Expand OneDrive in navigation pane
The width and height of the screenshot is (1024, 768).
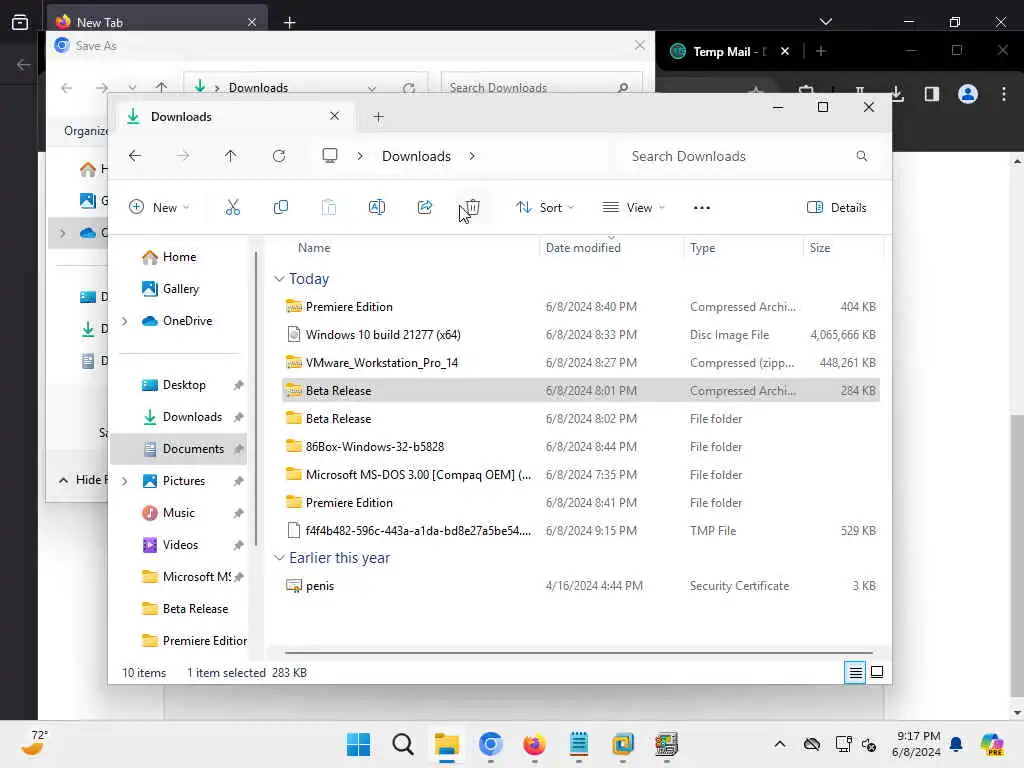tap(124, 321)
